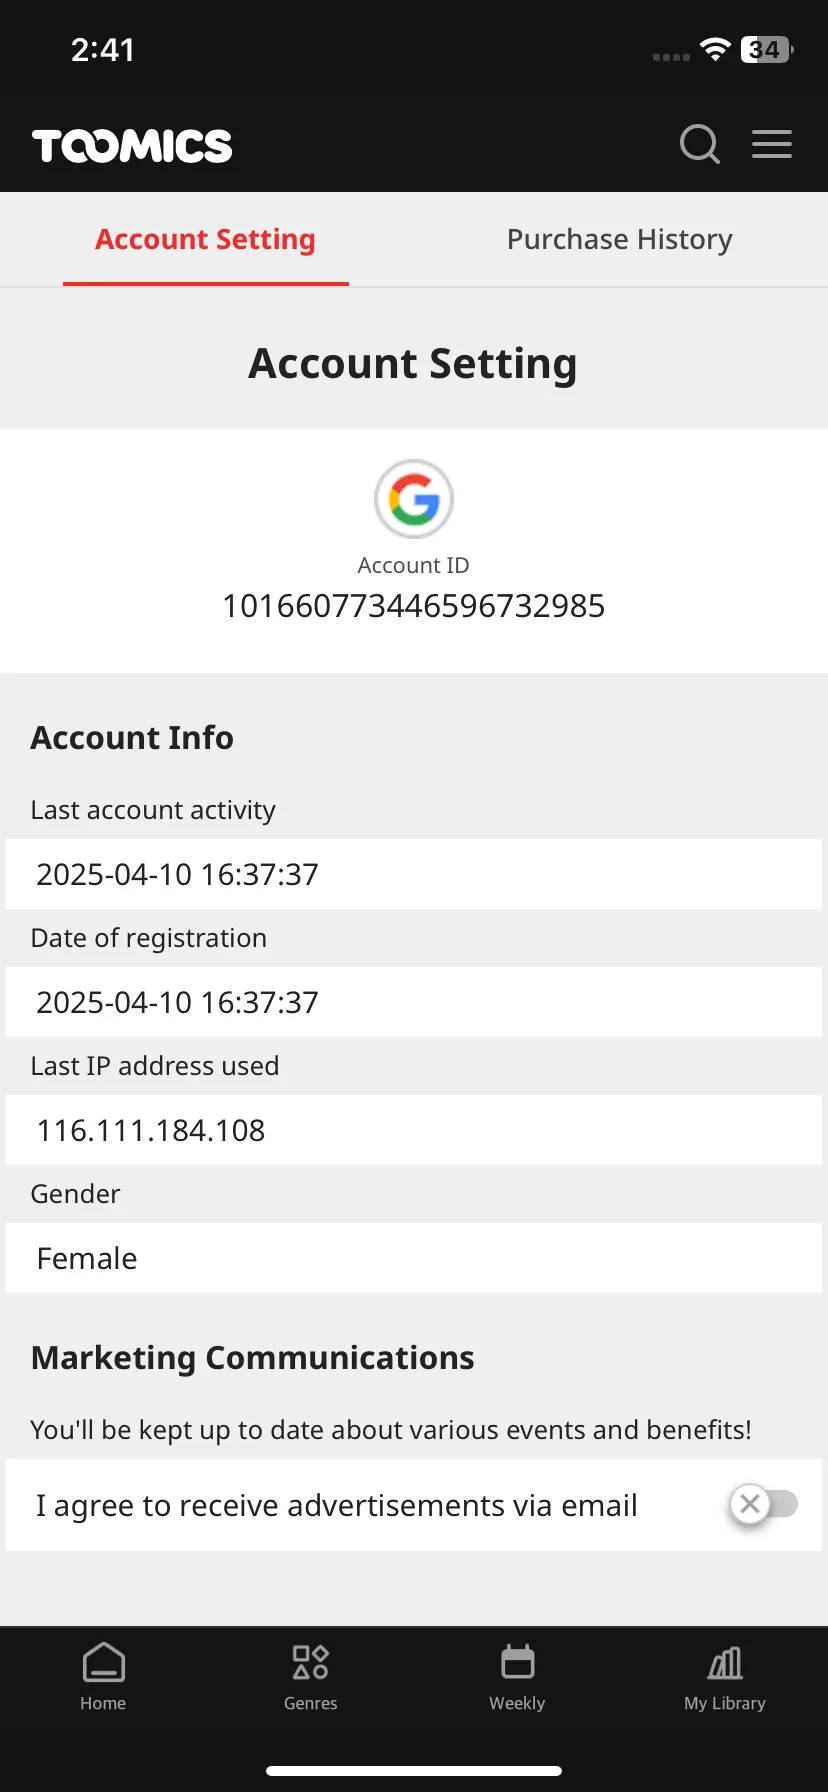Screen dimensions: 828x1792
Task: Tap the Gender field showing Female
Action: point(414,1258)
